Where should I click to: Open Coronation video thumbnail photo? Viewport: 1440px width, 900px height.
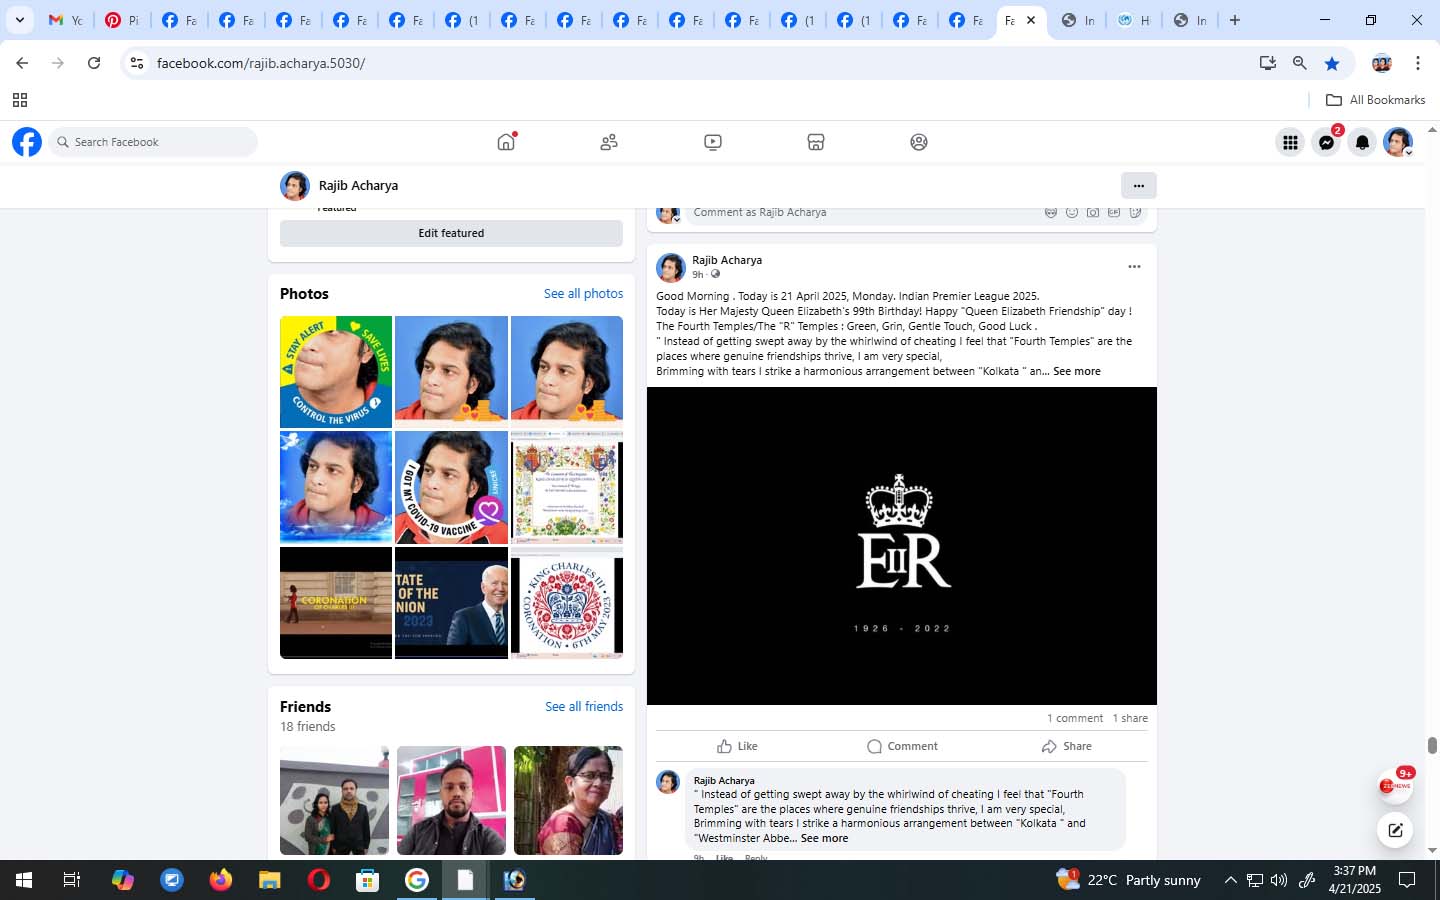tap(336, 603)
